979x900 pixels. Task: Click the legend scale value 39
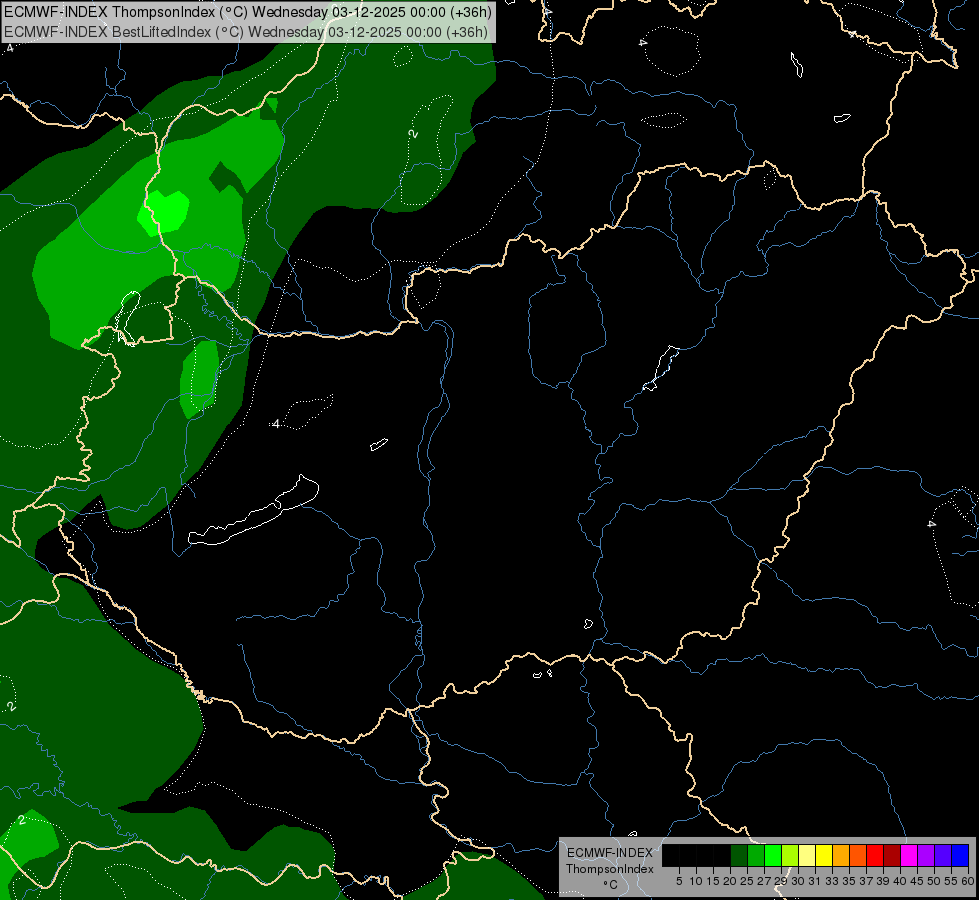click(883, 881)
